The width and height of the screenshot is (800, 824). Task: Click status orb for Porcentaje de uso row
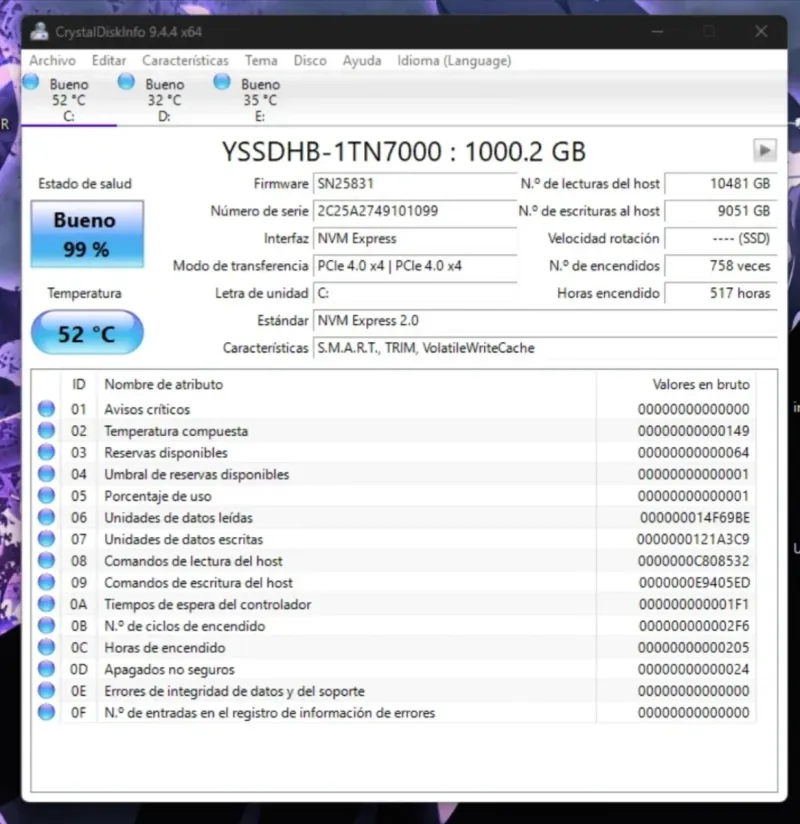[46, 496]
